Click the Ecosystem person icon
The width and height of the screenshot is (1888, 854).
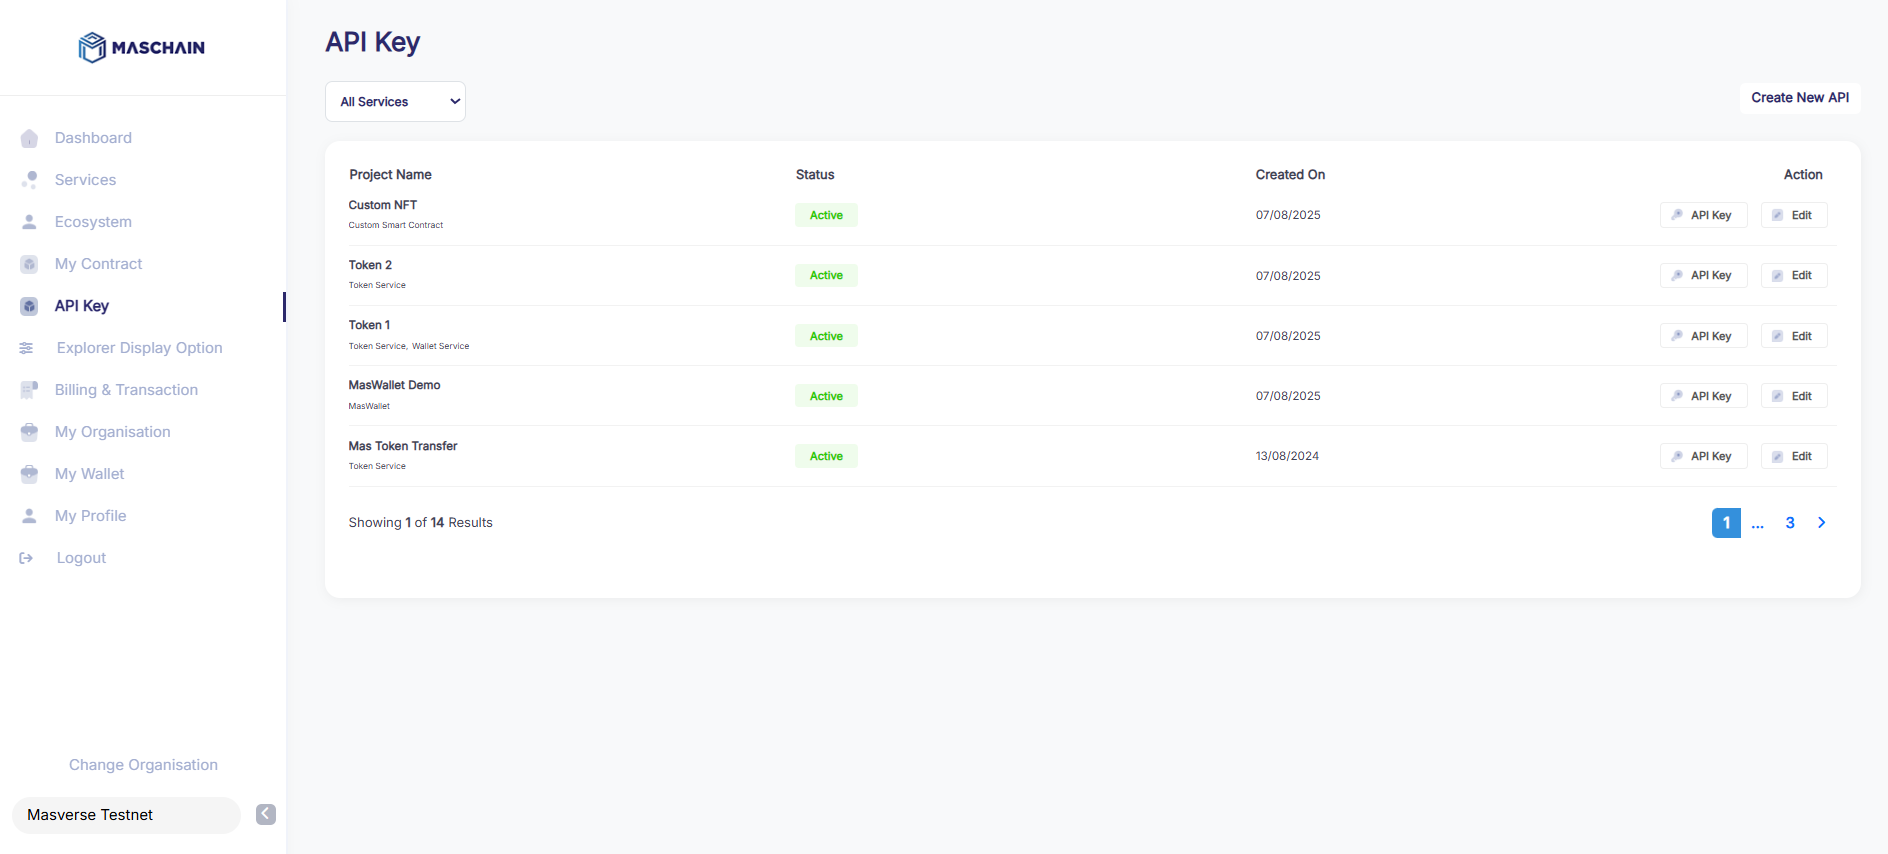(29, 222)
